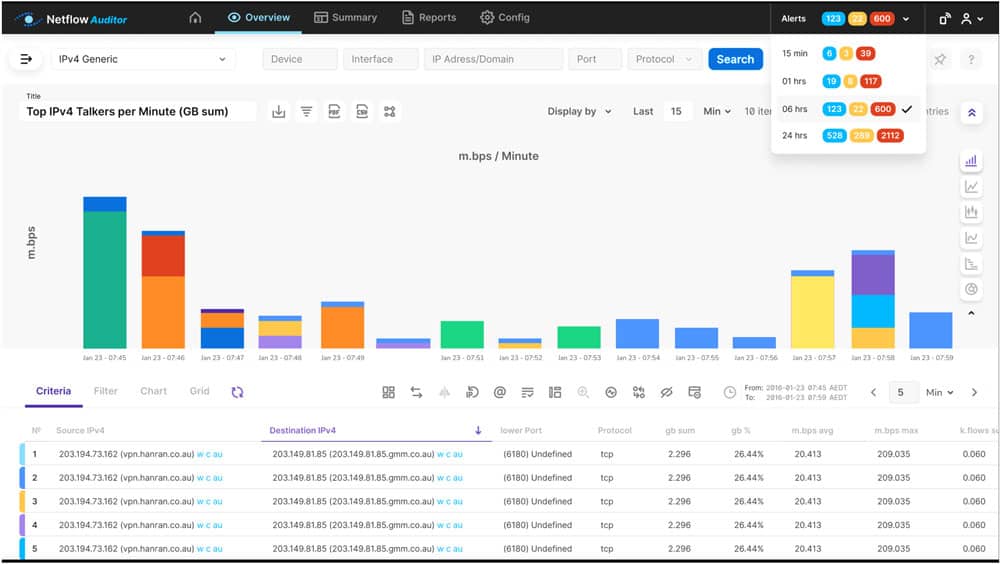Pin this view with the pin icon
This screenshot has height=564, width=1000.
tap(940, 59)
